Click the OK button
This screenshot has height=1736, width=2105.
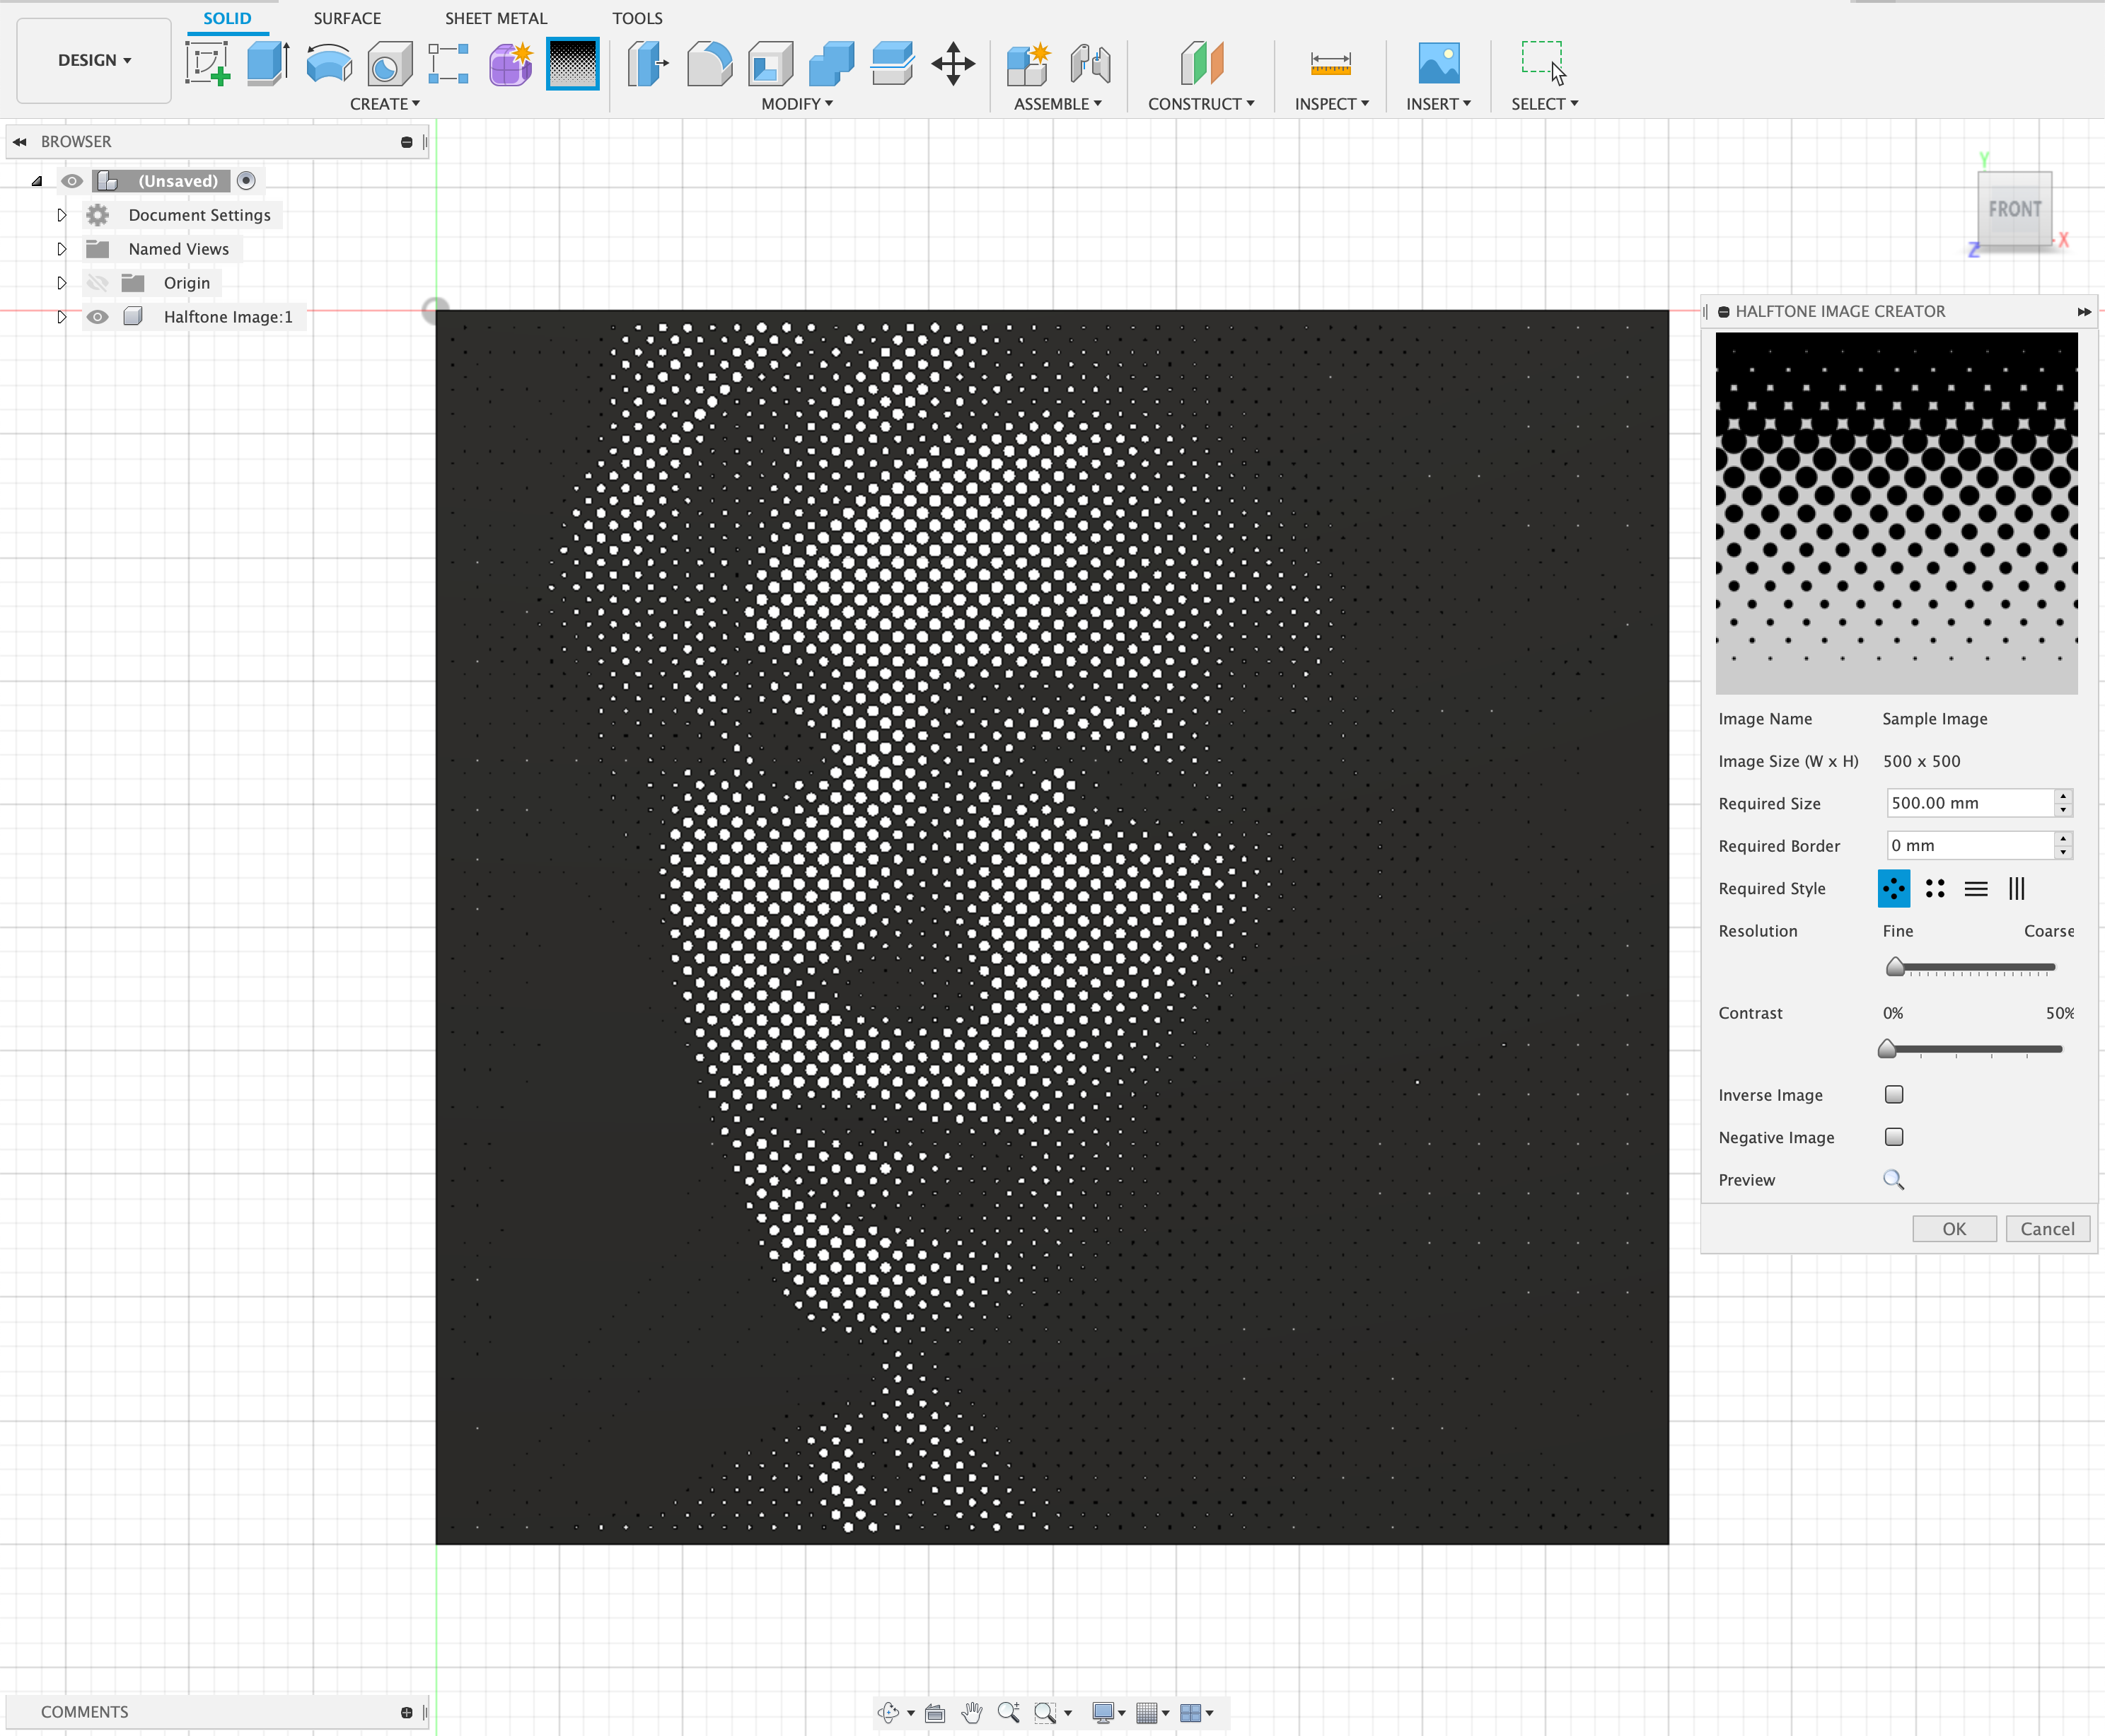click(x=1953, y=1228)
